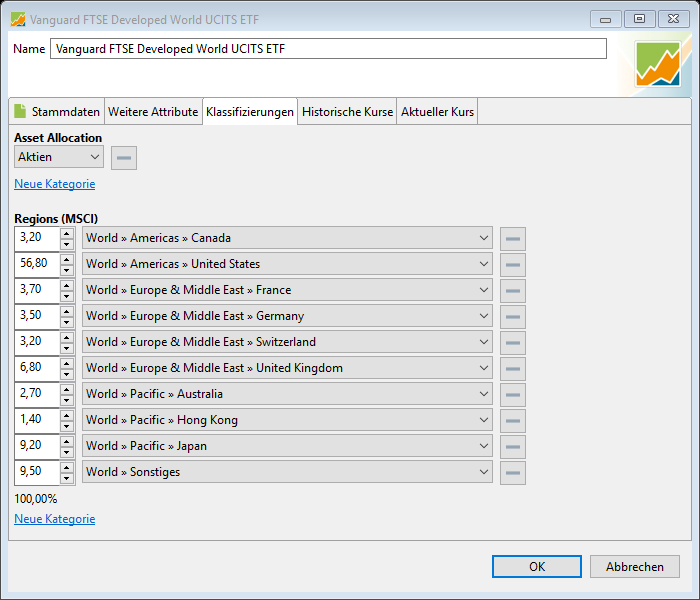This screenshot has height=600, width=700.
Task: Decrease the Hong Kong weight value
Action: pos(67,425)
